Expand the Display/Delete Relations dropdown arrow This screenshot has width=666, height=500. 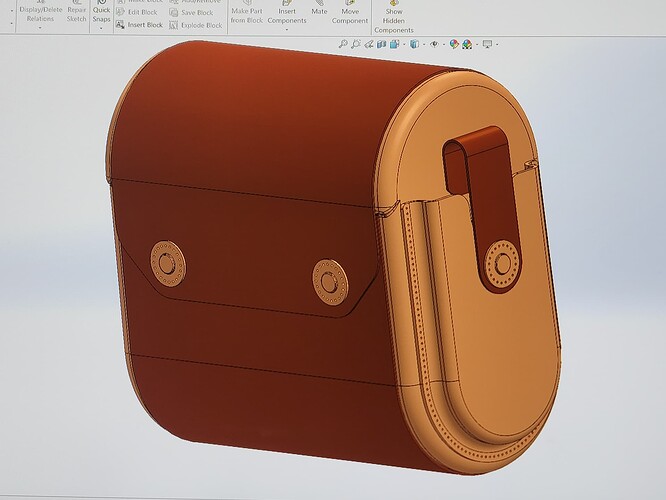coord(40,28)
